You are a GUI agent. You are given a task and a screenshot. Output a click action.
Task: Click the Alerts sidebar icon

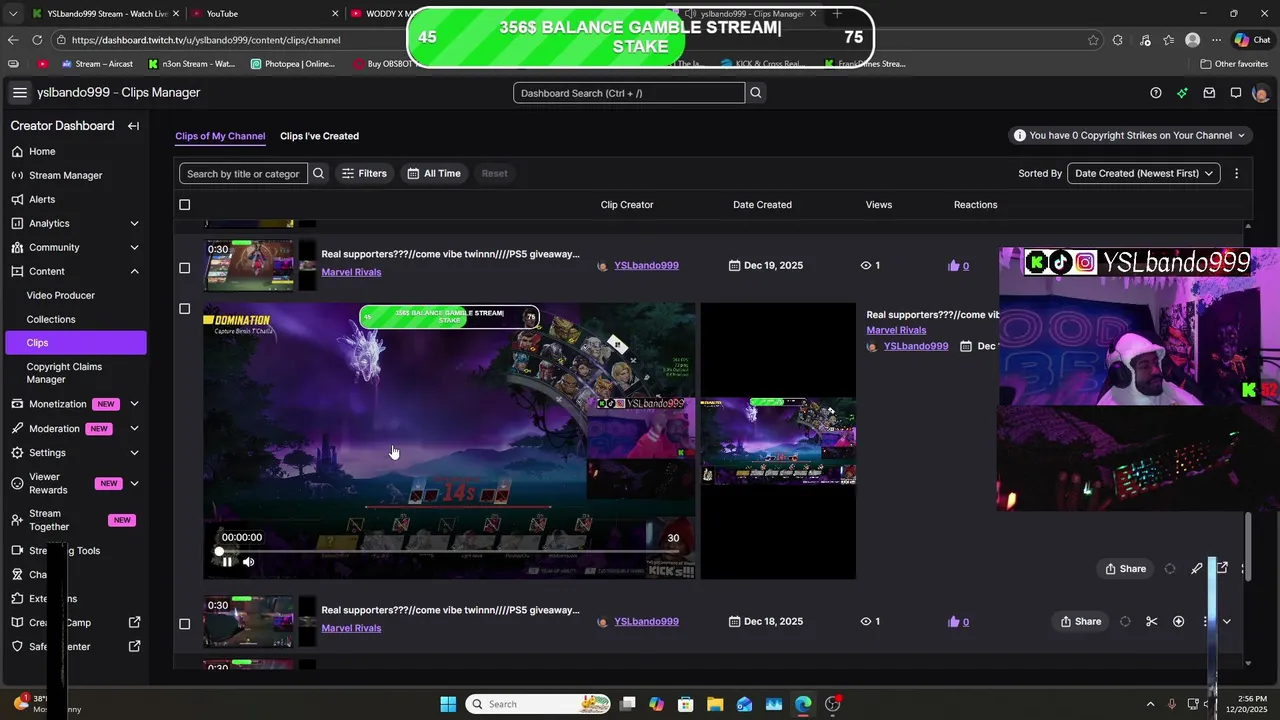click(18, 199)
